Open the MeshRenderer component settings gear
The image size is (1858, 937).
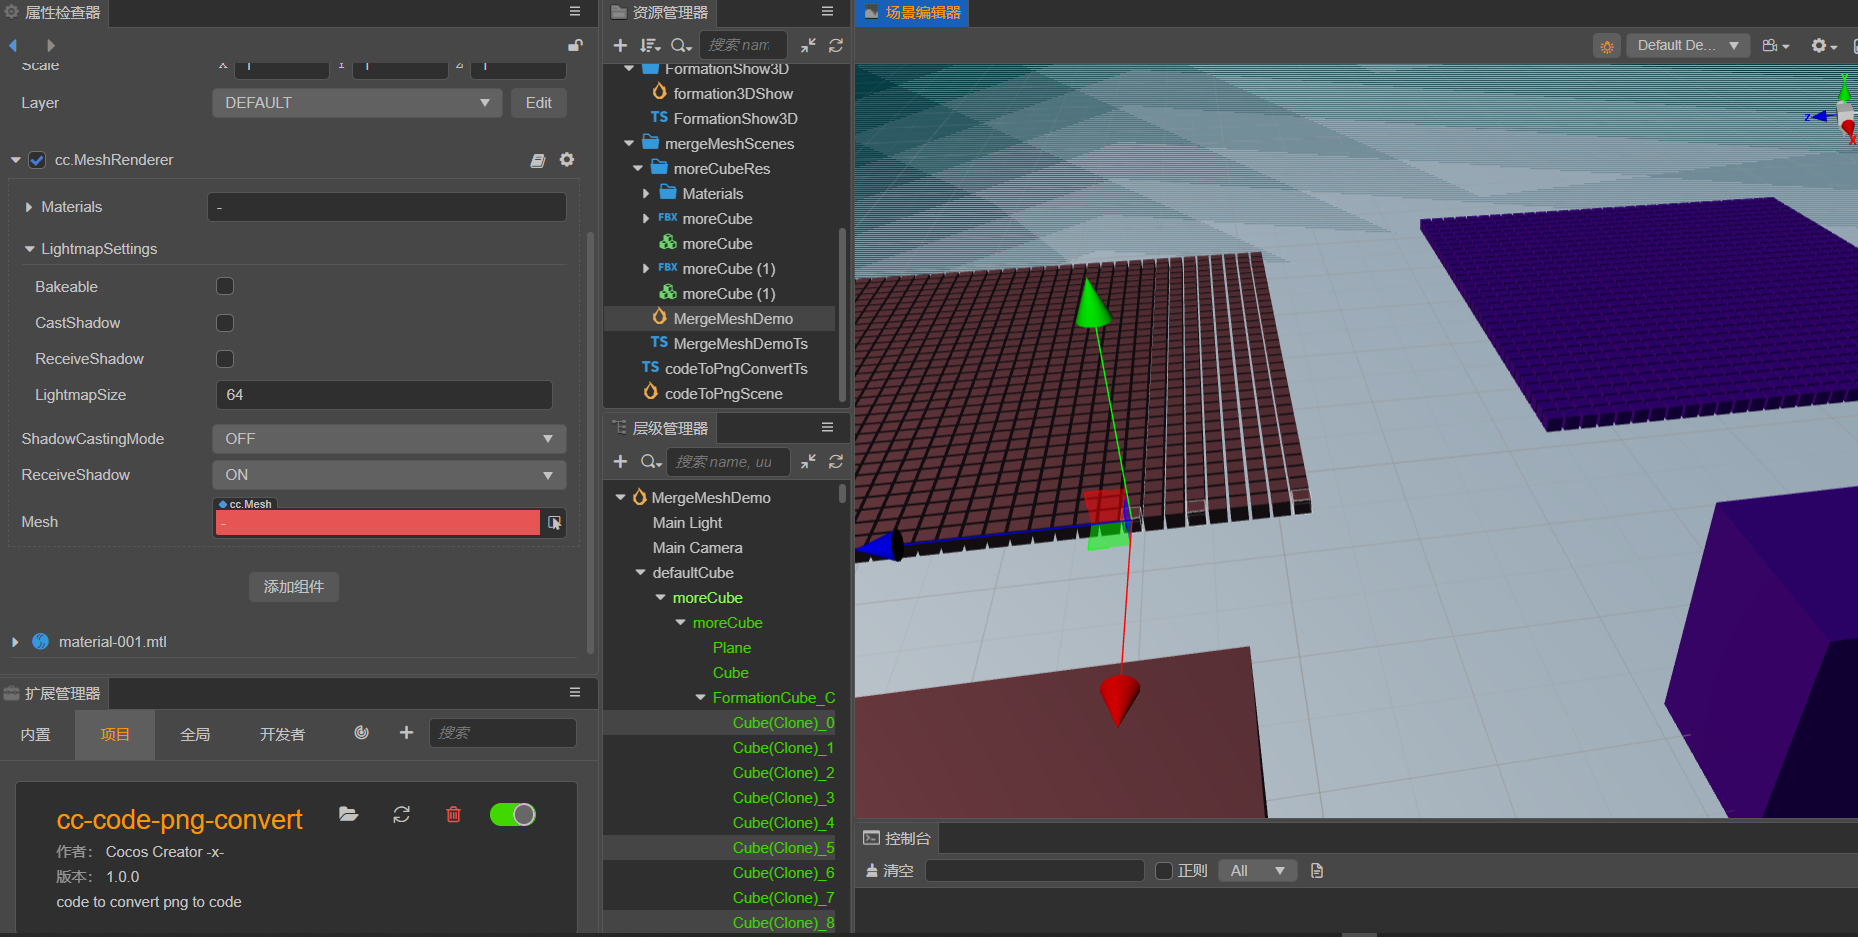coord(567,160)
